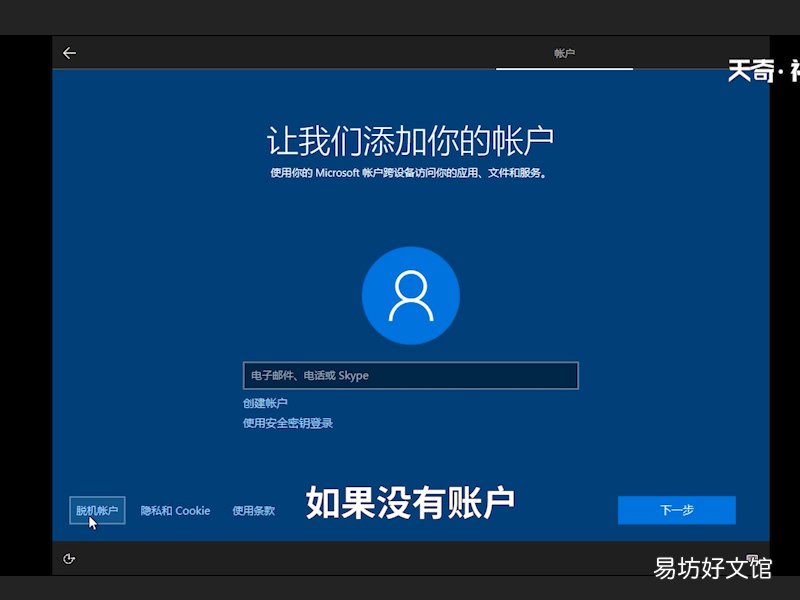The height and width of the screenshot is (600, 800).
Task: Select the 帐户 tab at the top
Action: click(x=564, y=53)
